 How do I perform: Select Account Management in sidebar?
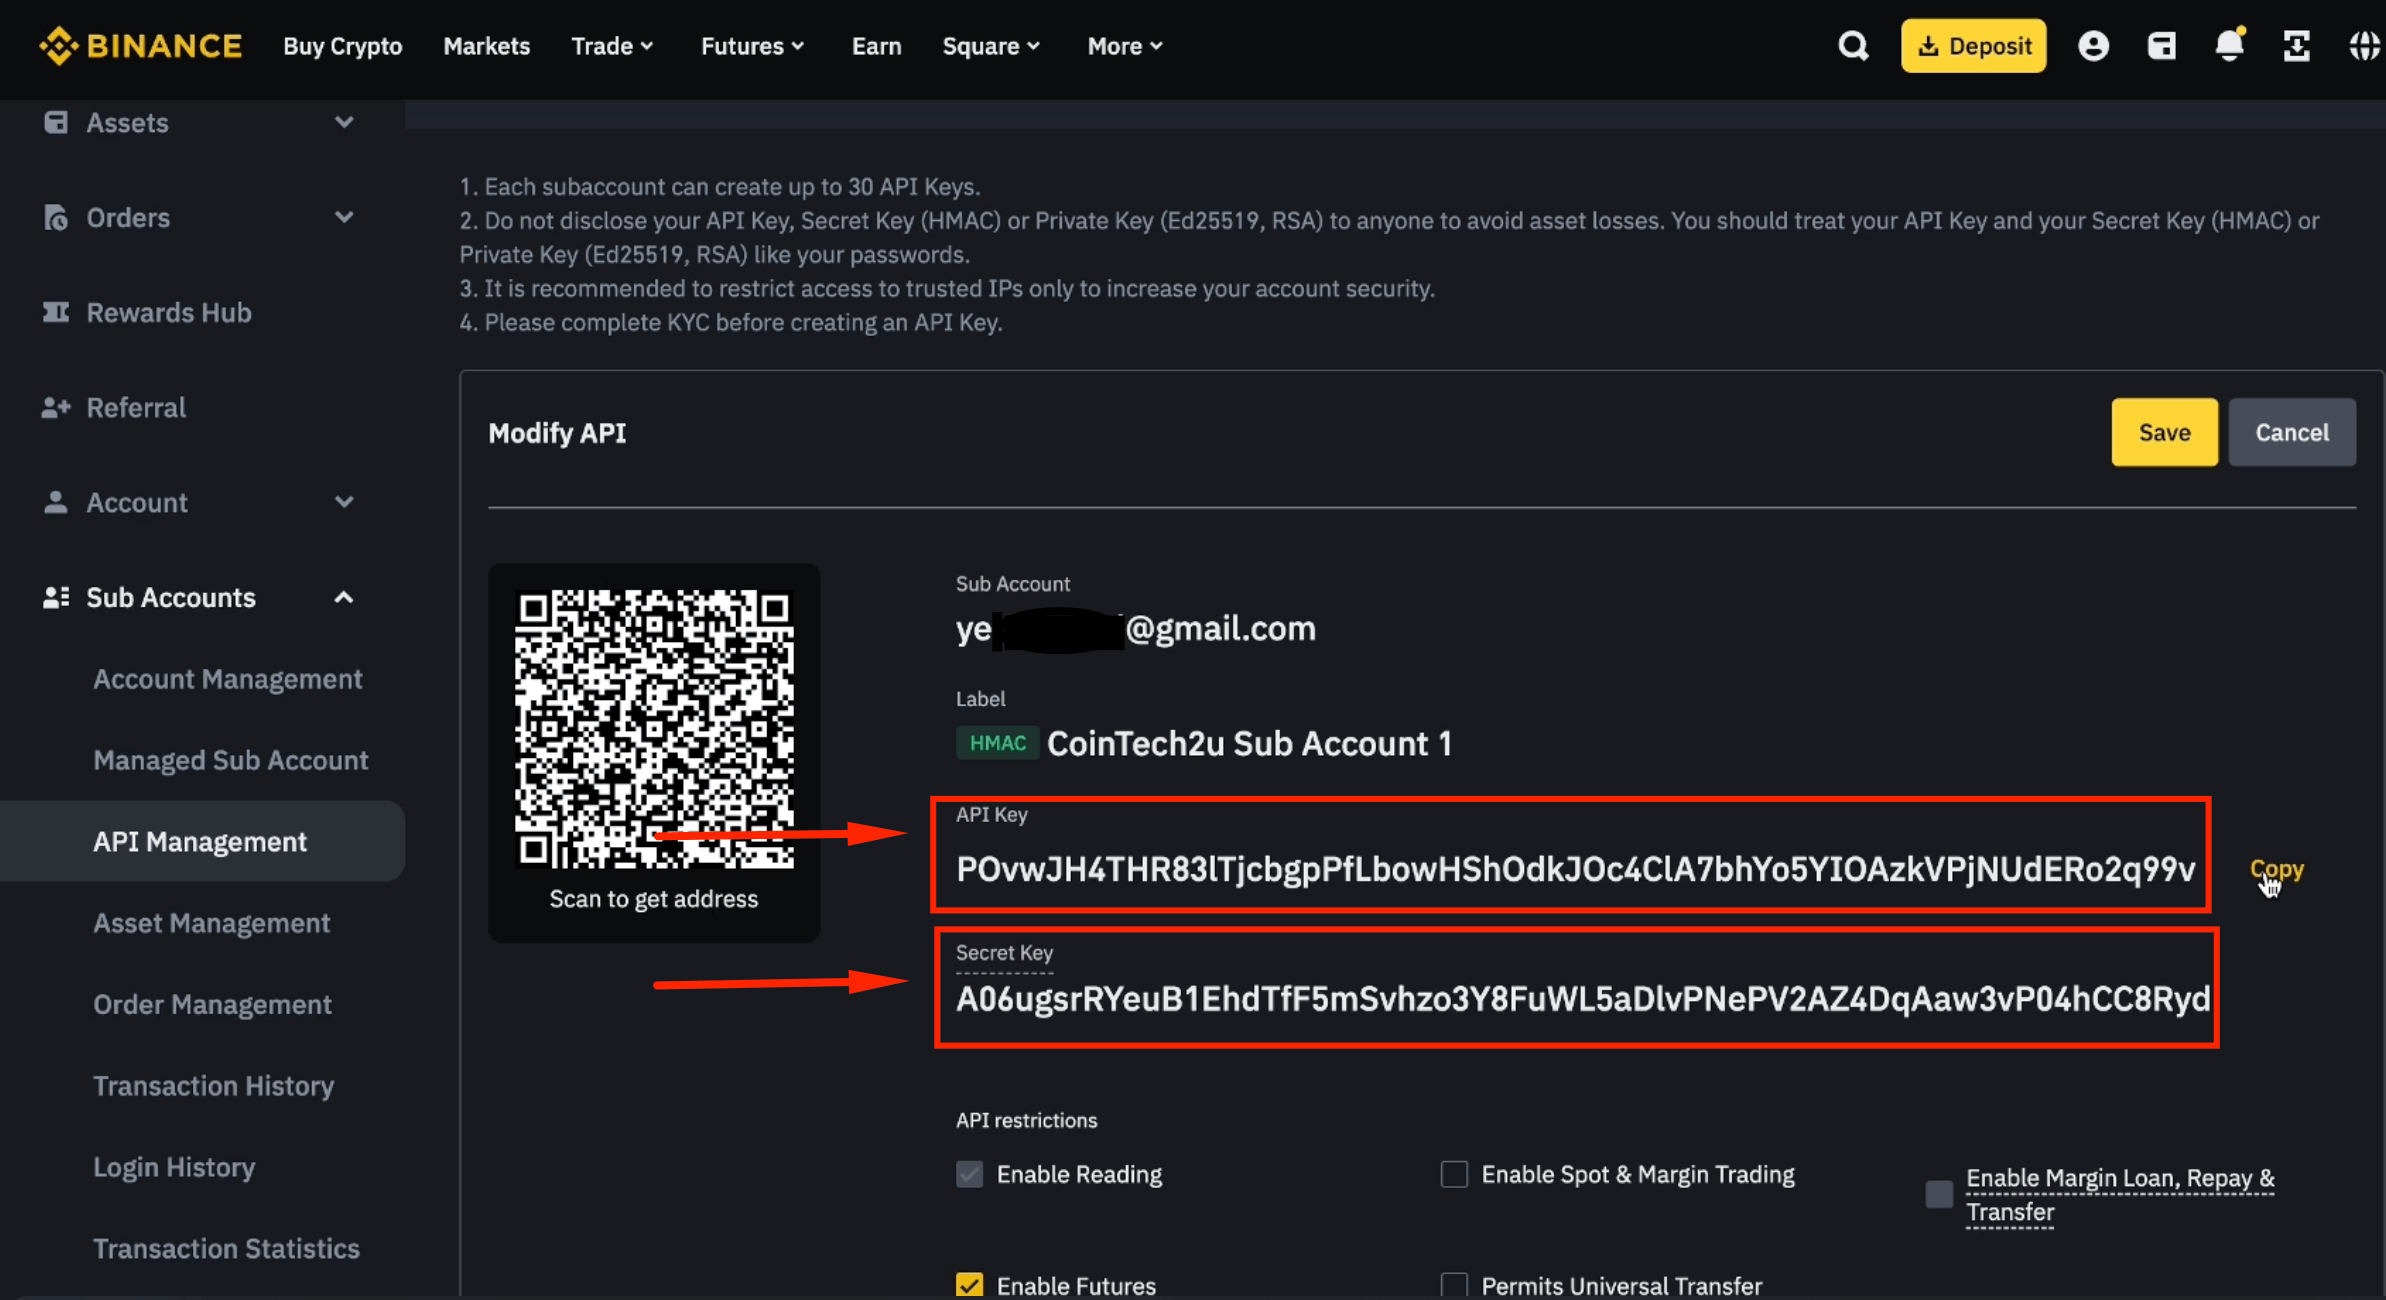point(227,679)
